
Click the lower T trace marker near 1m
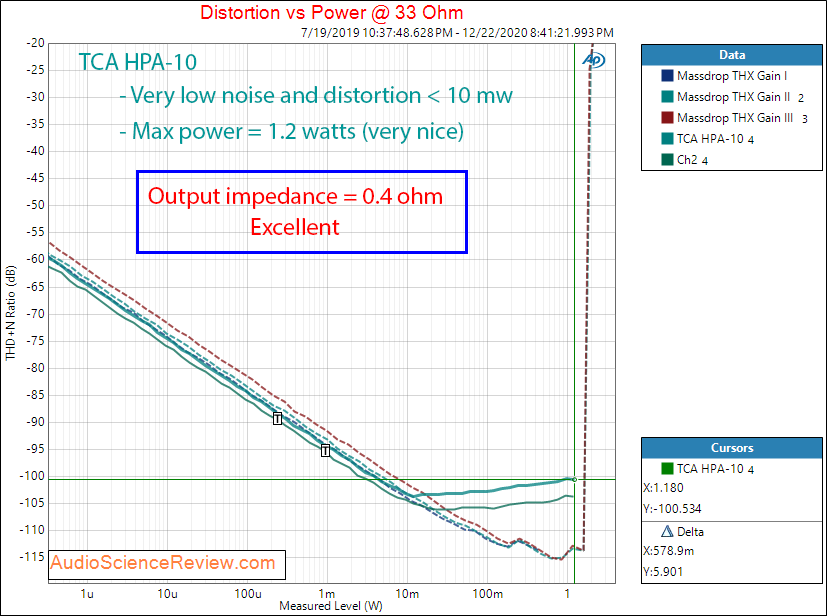325,450
